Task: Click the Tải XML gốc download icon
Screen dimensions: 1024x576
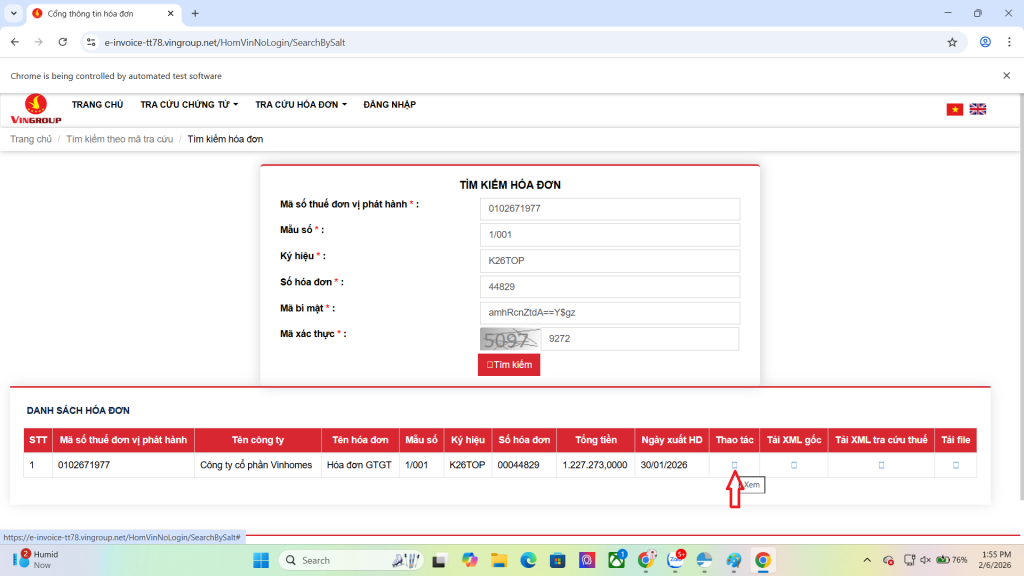Action: coord(794,465)
